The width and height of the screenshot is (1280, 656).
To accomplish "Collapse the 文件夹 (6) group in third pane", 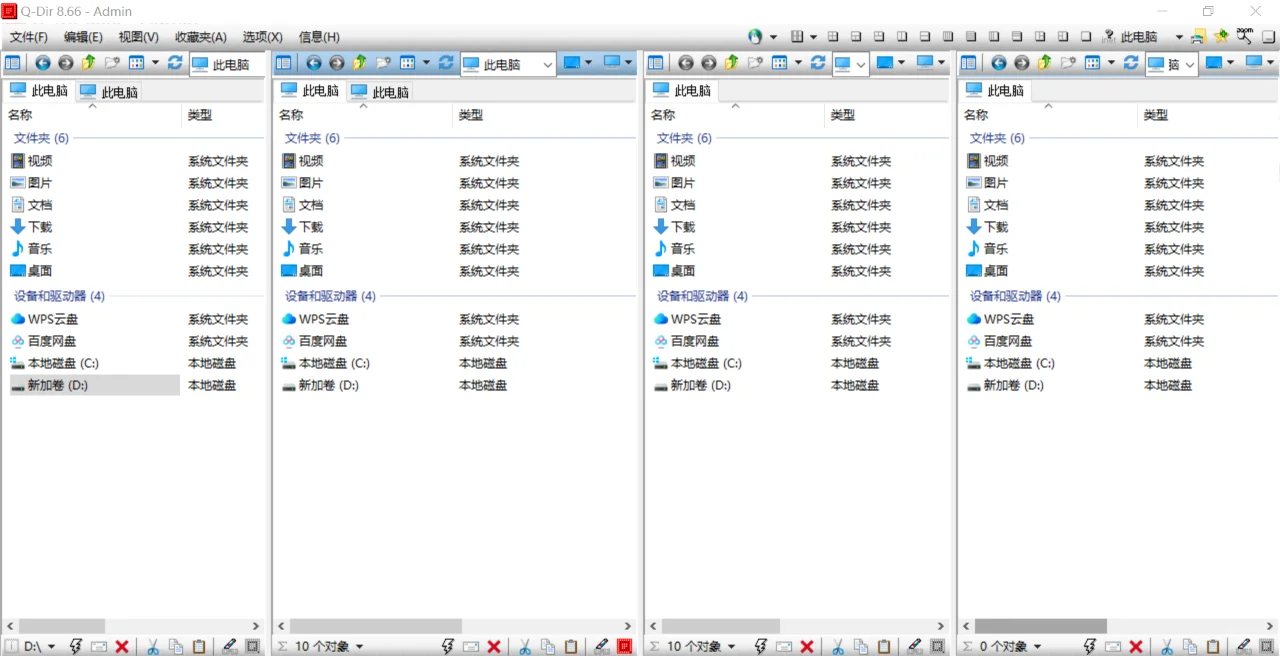I will 684,138.
